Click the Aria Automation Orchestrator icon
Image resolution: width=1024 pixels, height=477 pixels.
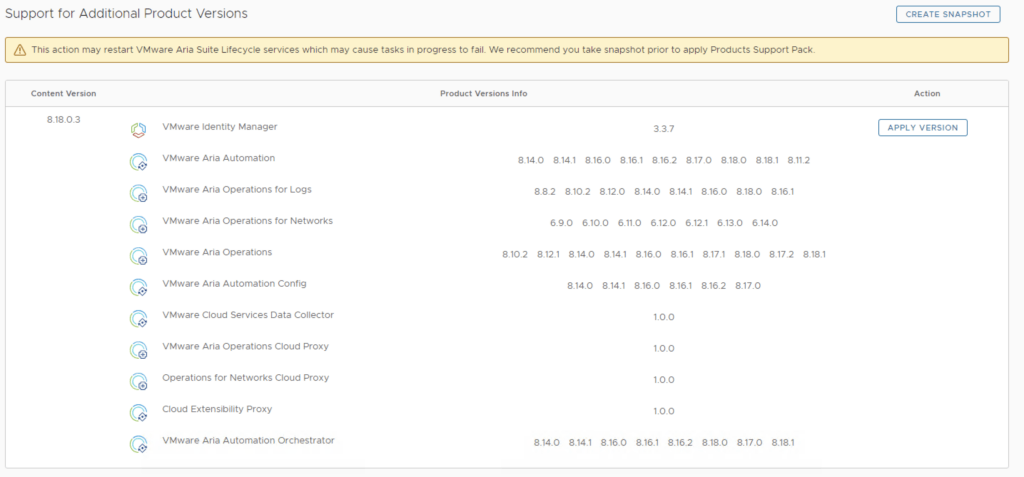coord(139,444)
